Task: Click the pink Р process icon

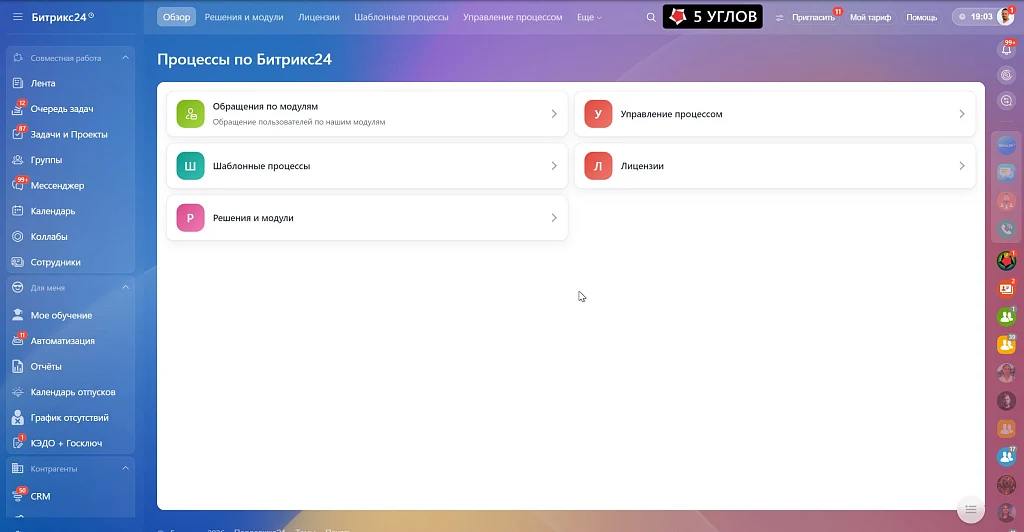Action: click(190, 218)
